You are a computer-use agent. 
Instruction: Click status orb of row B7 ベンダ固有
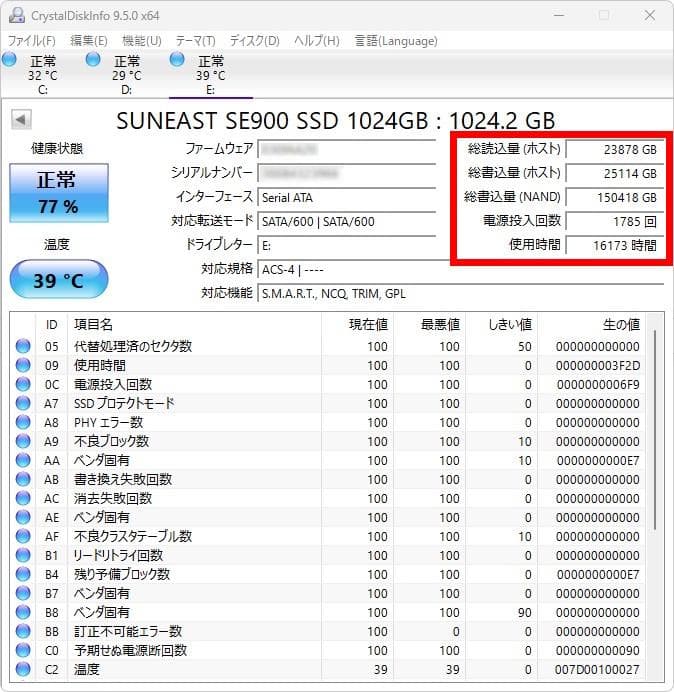pos(23,593)
